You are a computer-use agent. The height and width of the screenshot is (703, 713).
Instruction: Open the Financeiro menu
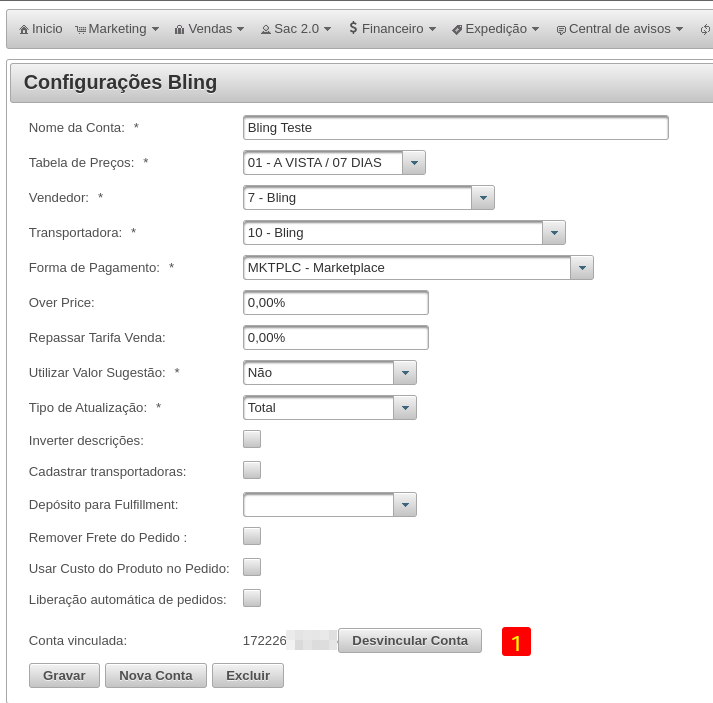point(392,29)
